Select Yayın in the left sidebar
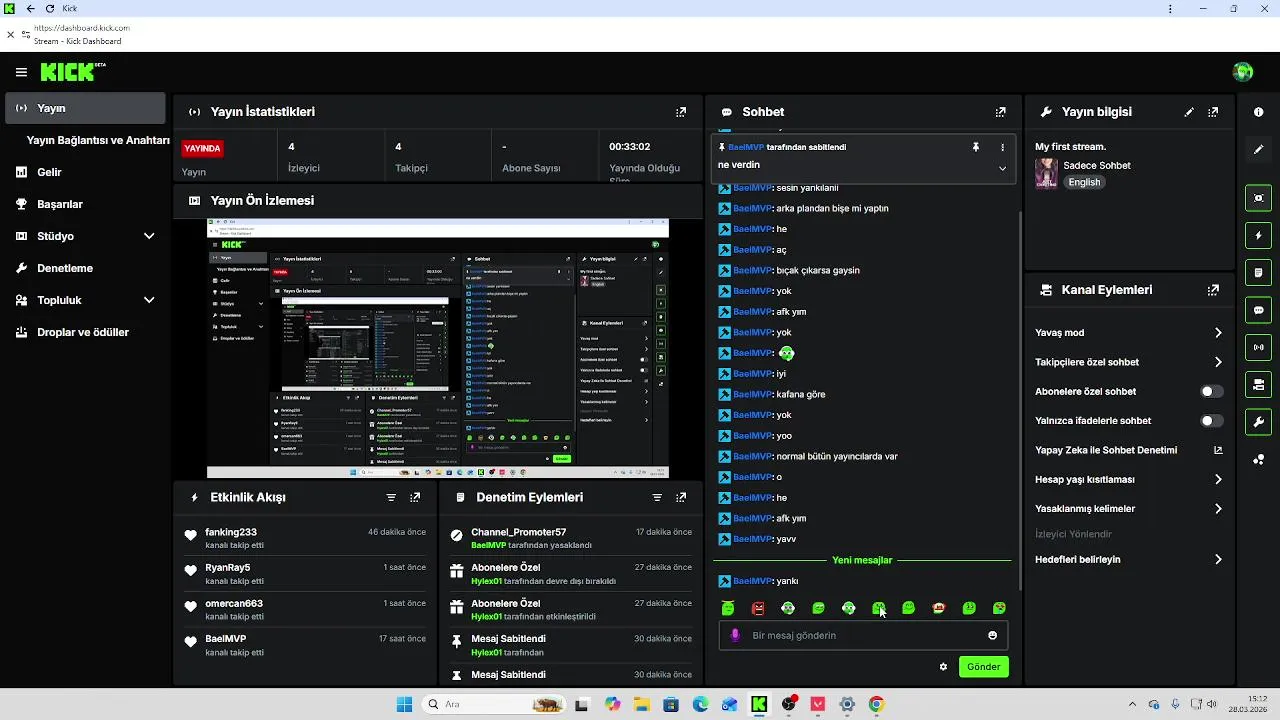Image resolution: width=1280 pixels, height=720 pixels. [x=84, y=108]
